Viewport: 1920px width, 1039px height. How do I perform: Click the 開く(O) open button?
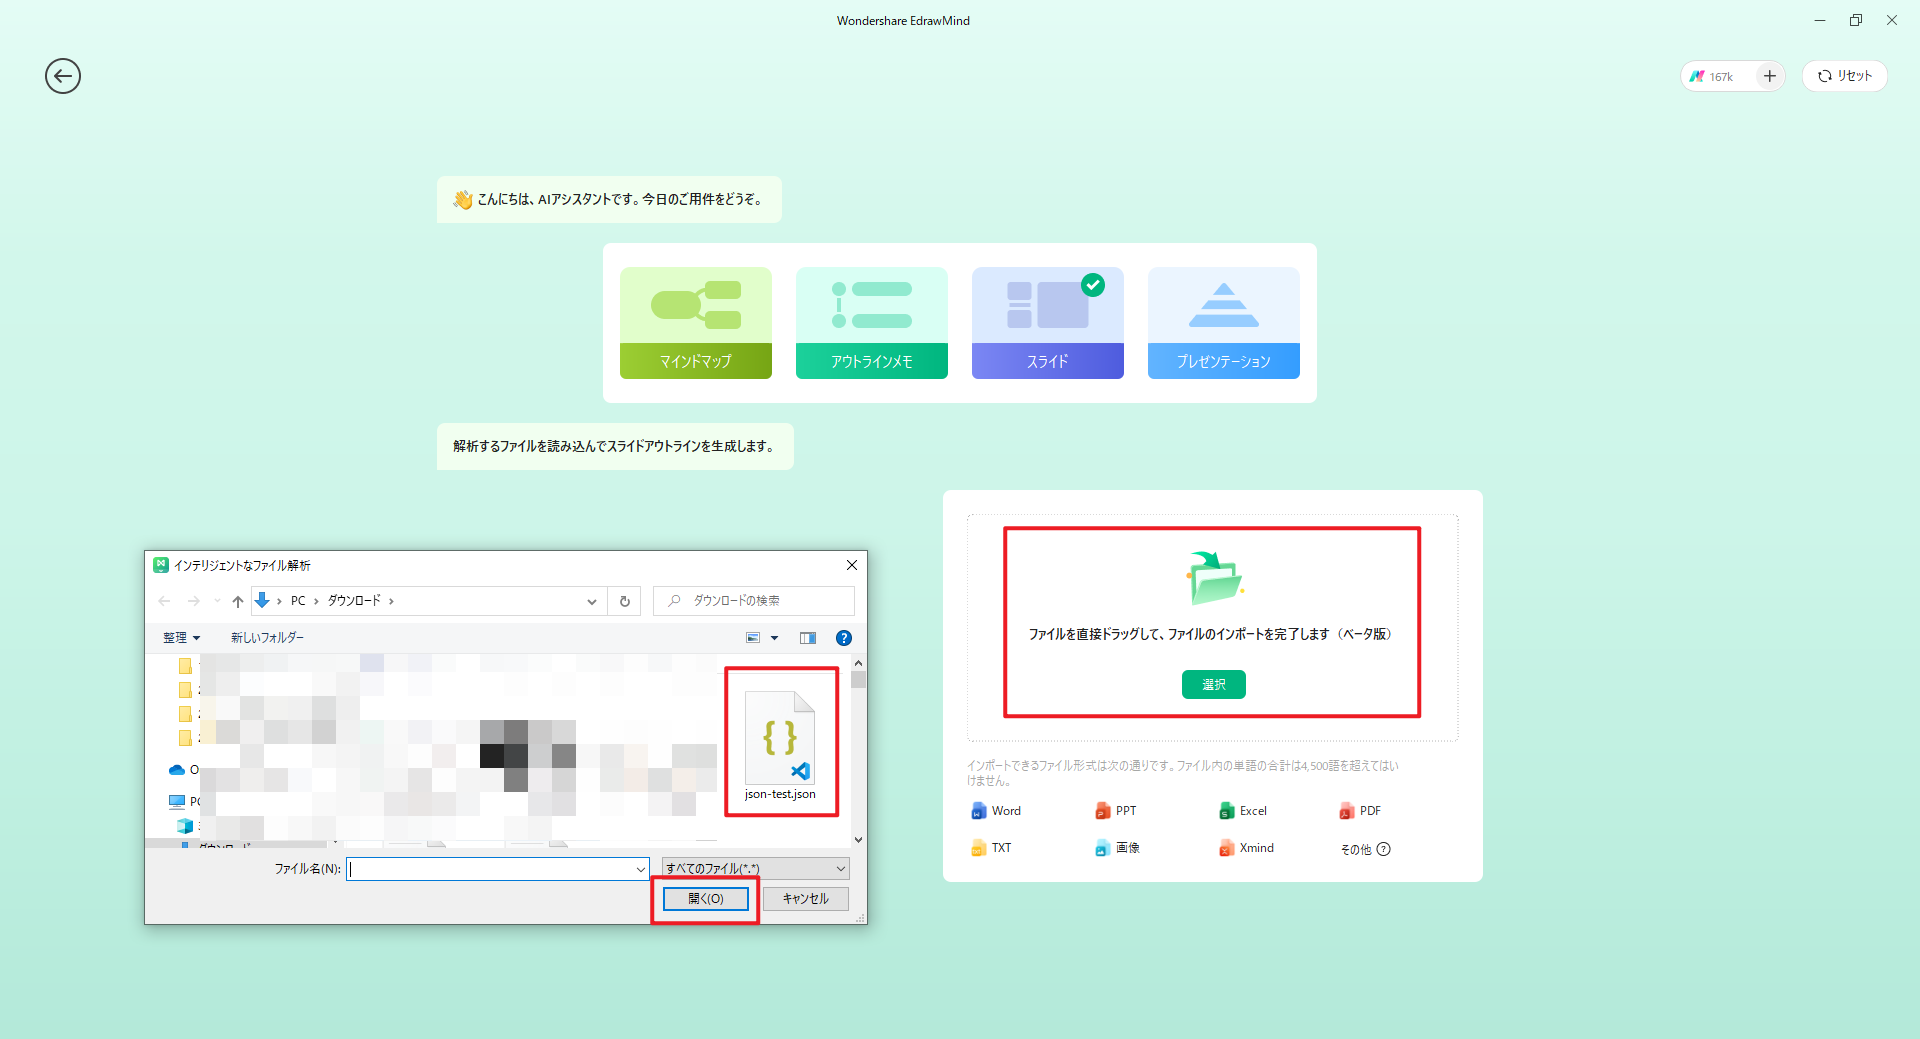point(706,899)
